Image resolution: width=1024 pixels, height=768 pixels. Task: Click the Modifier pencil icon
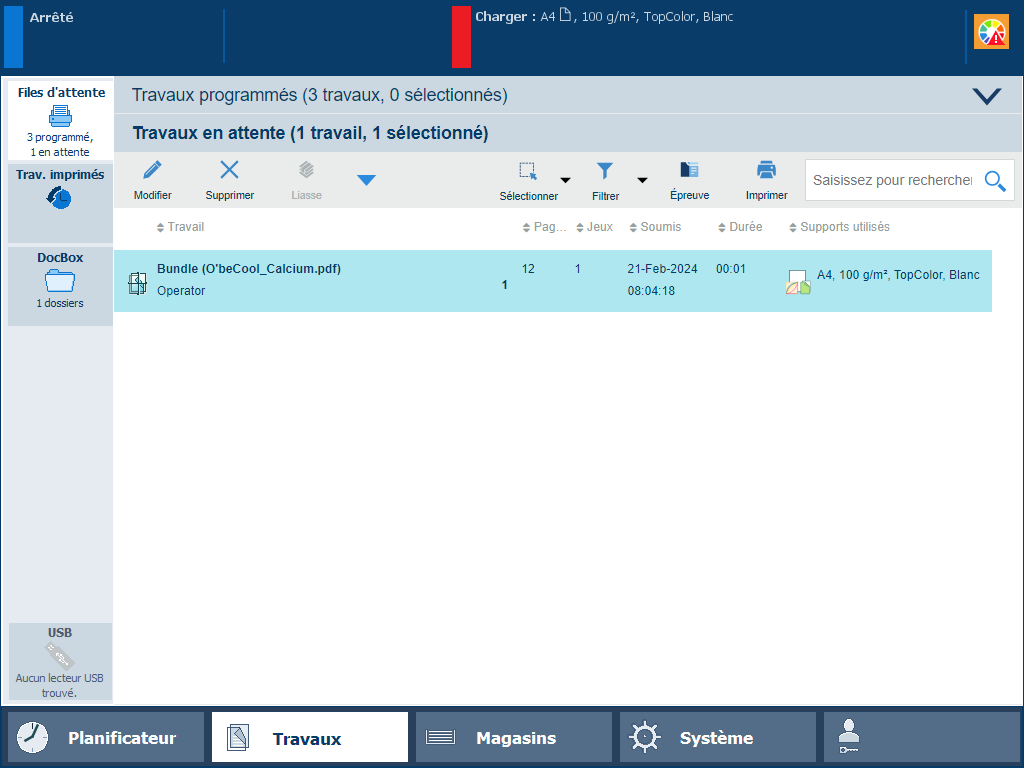coord(152,171)
